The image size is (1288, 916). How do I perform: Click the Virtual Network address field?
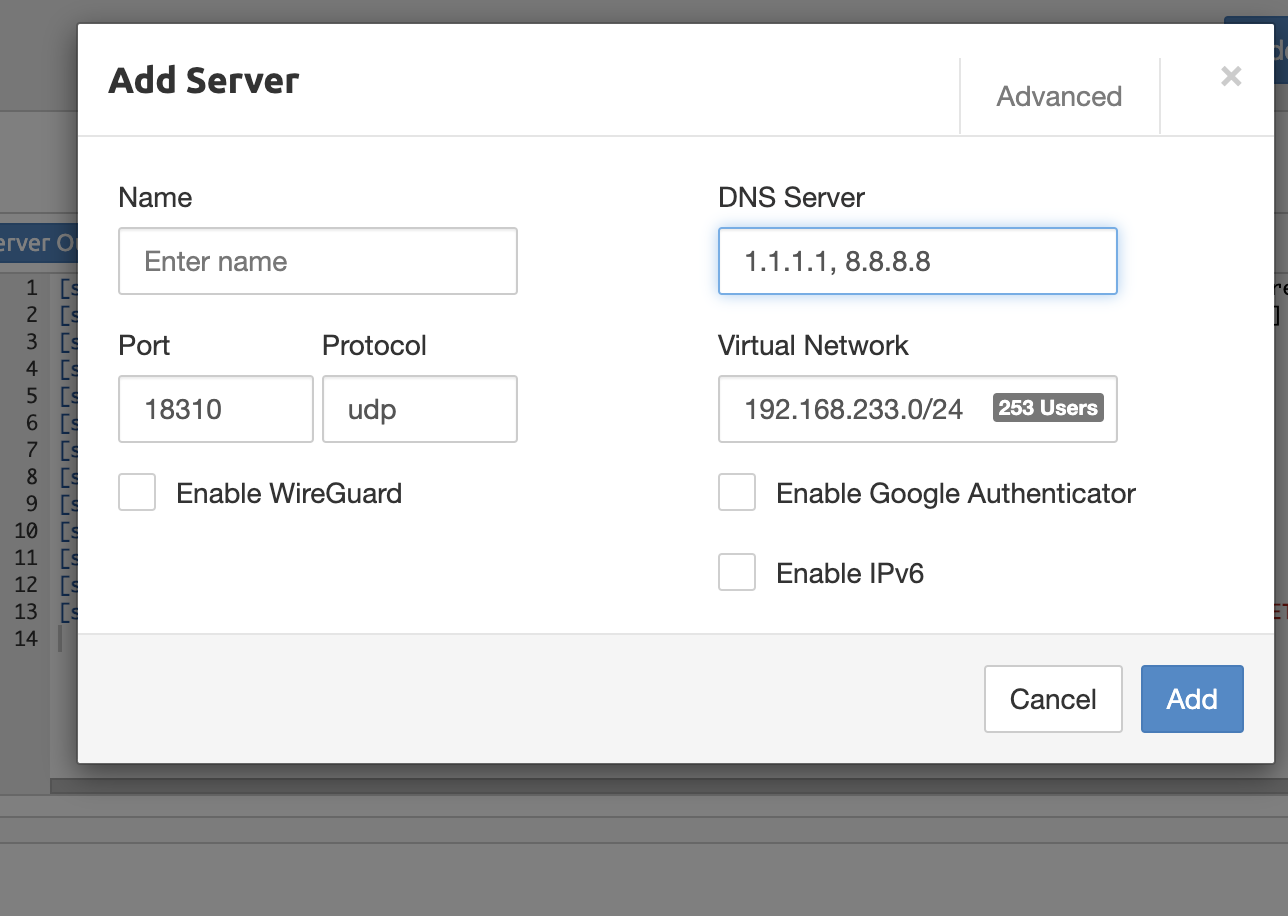[x=918, y=409]
